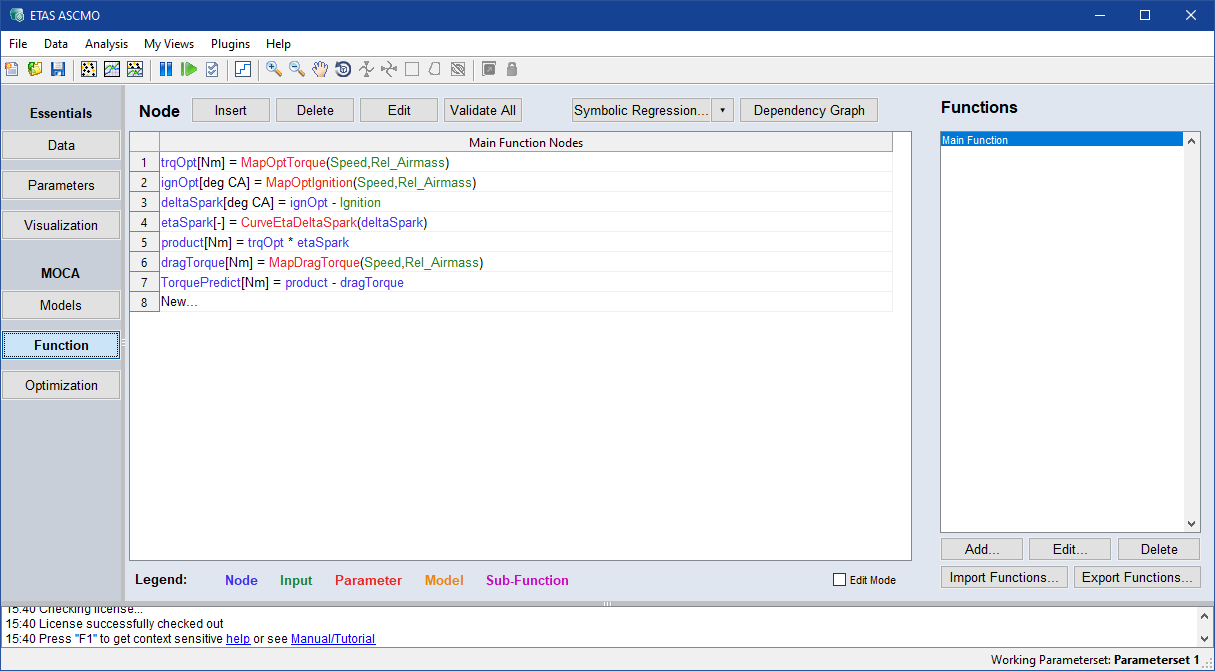Click the green Run optimization play icon
Image resolution: width=1215 pixels, height=671 pixels.
[188, 69]
